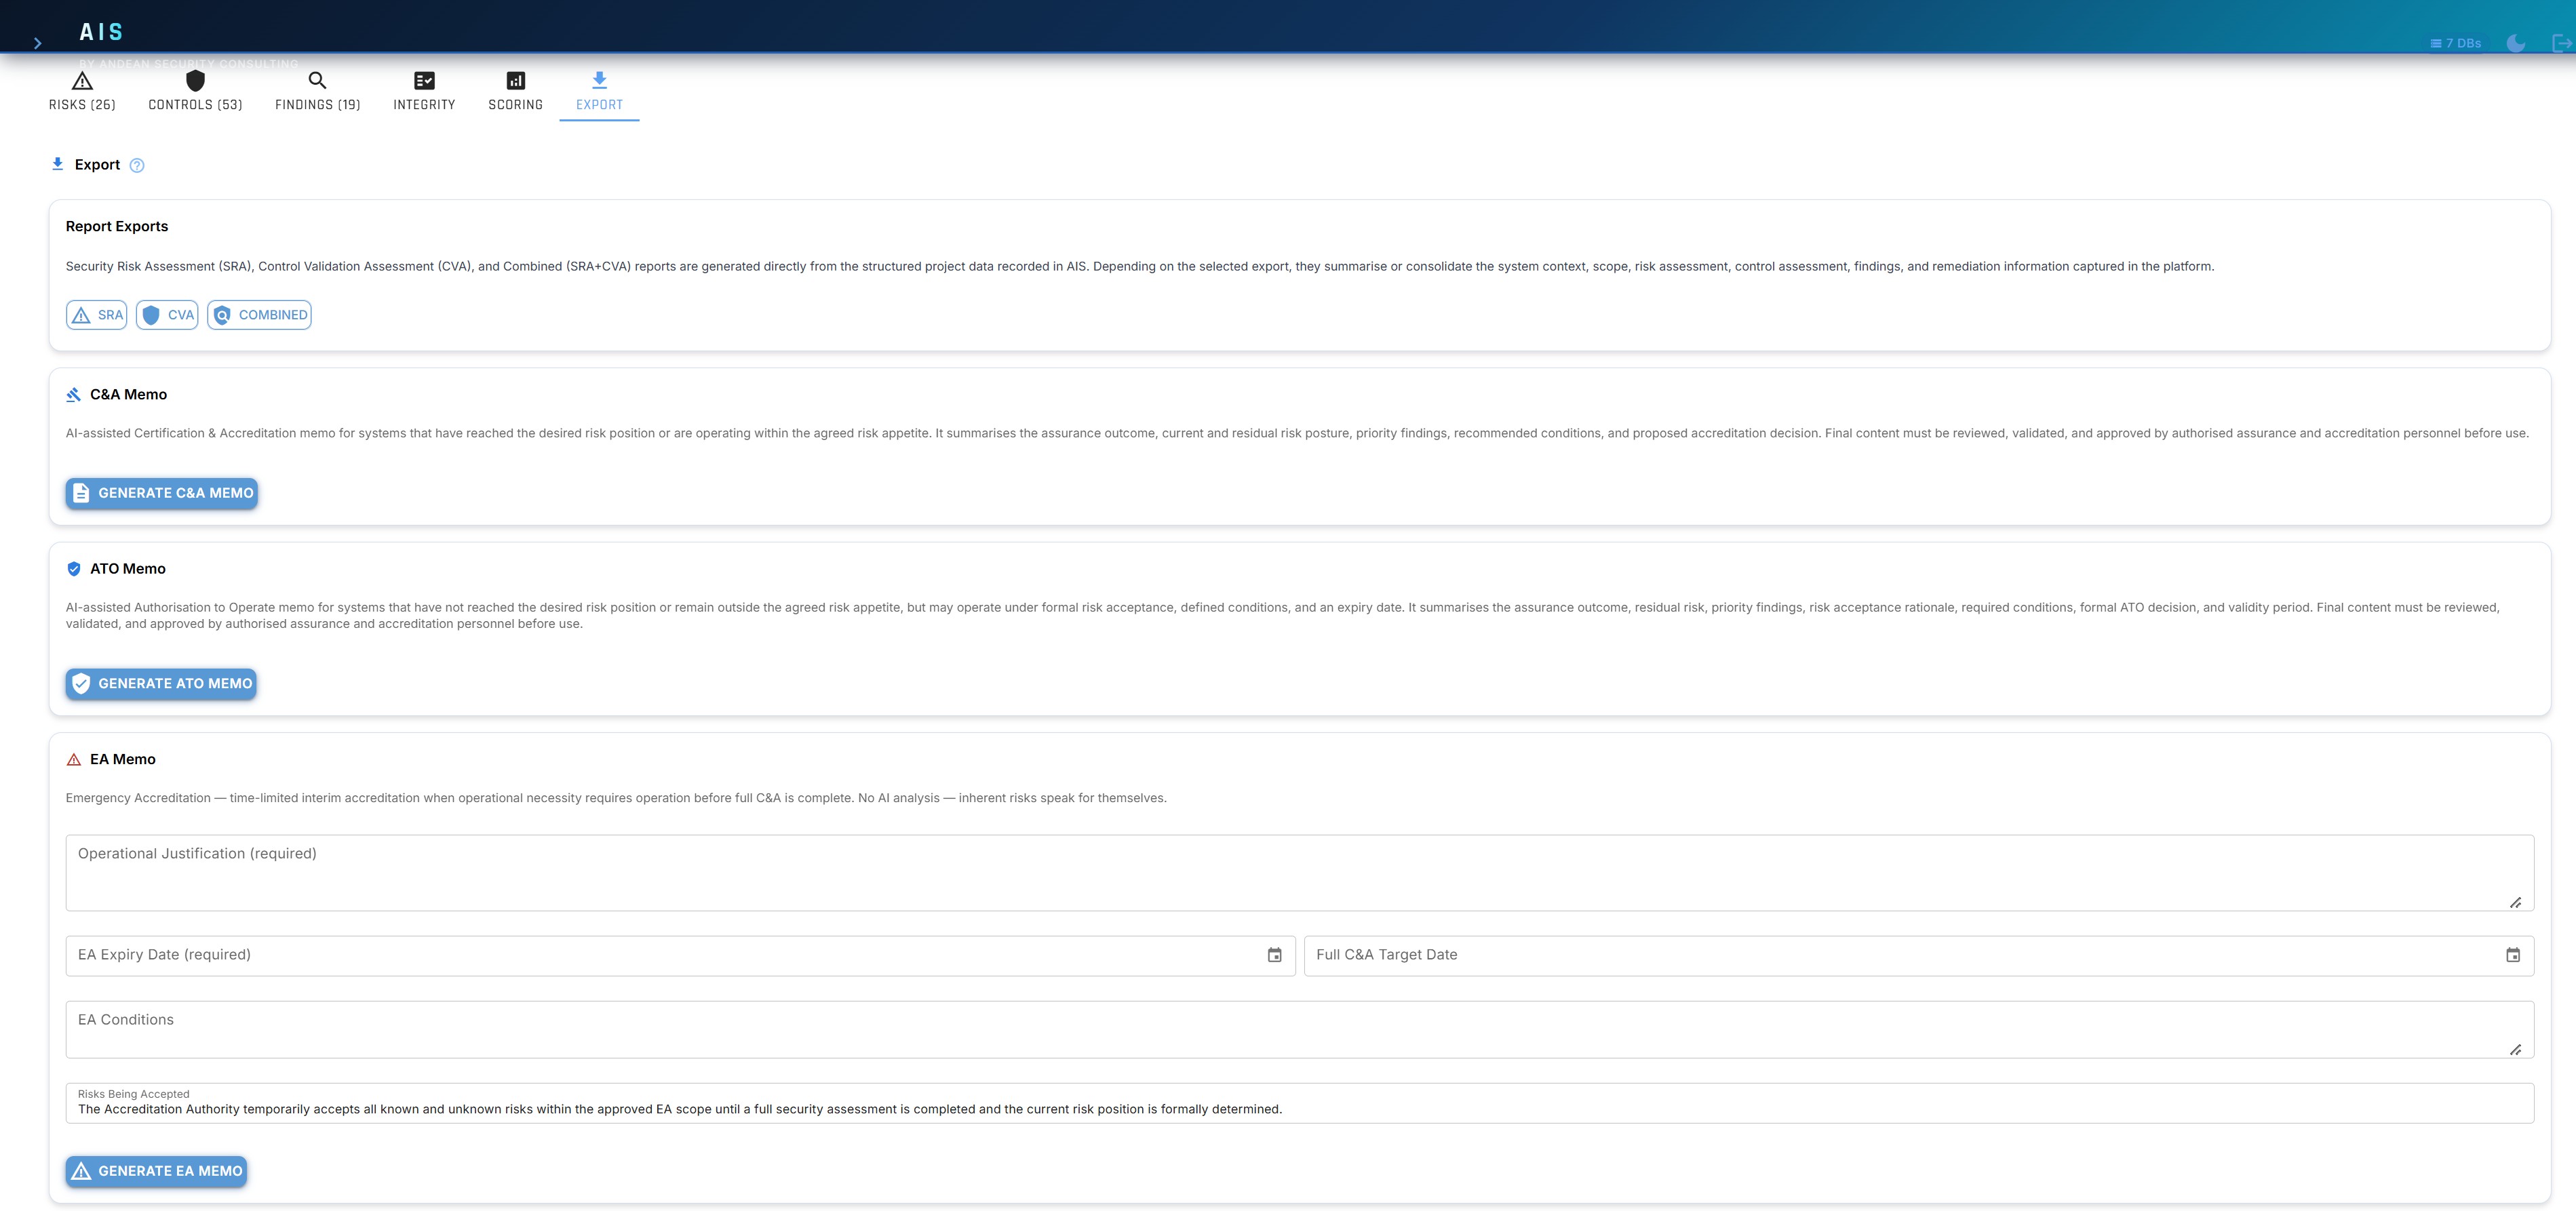Focus the EA Conditions text area
This screenshot has height=1211, width=2576.
[x=1300, y=1030]
